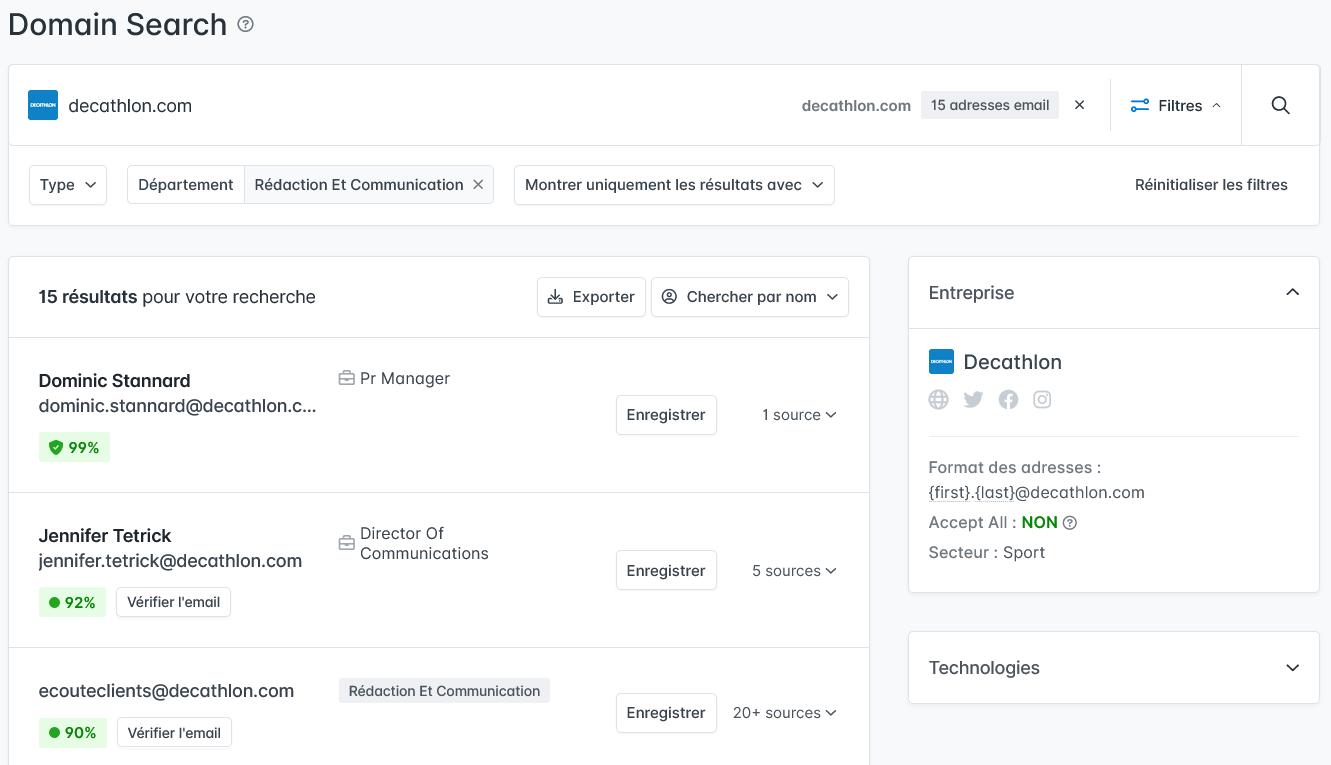
Task: Visit Decathlon's Twitter profile icon
Action: coord(973,399)
